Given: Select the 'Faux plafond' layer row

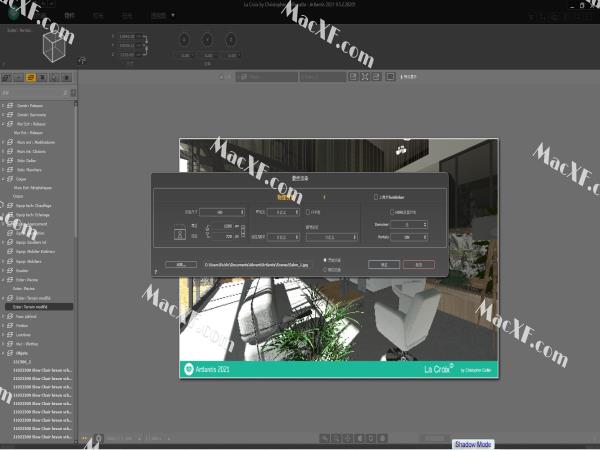Looking at the screenshot, I should click(38, 316).
